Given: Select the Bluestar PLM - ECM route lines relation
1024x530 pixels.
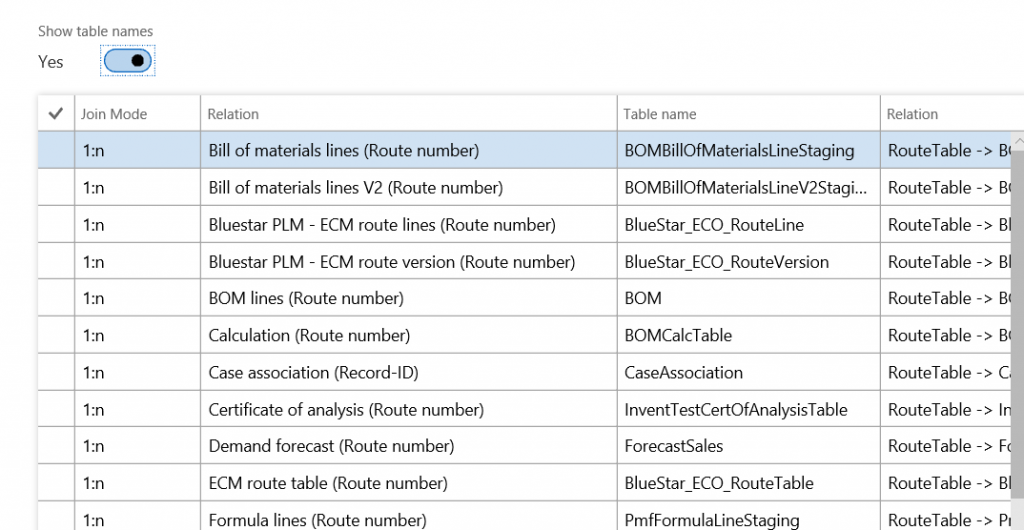Looking at the screenshot, I should point(381,225).
